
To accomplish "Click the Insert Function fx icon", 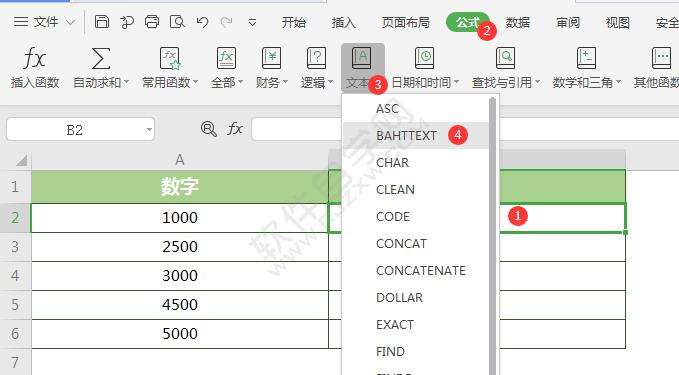I will (x=35, y=58).
